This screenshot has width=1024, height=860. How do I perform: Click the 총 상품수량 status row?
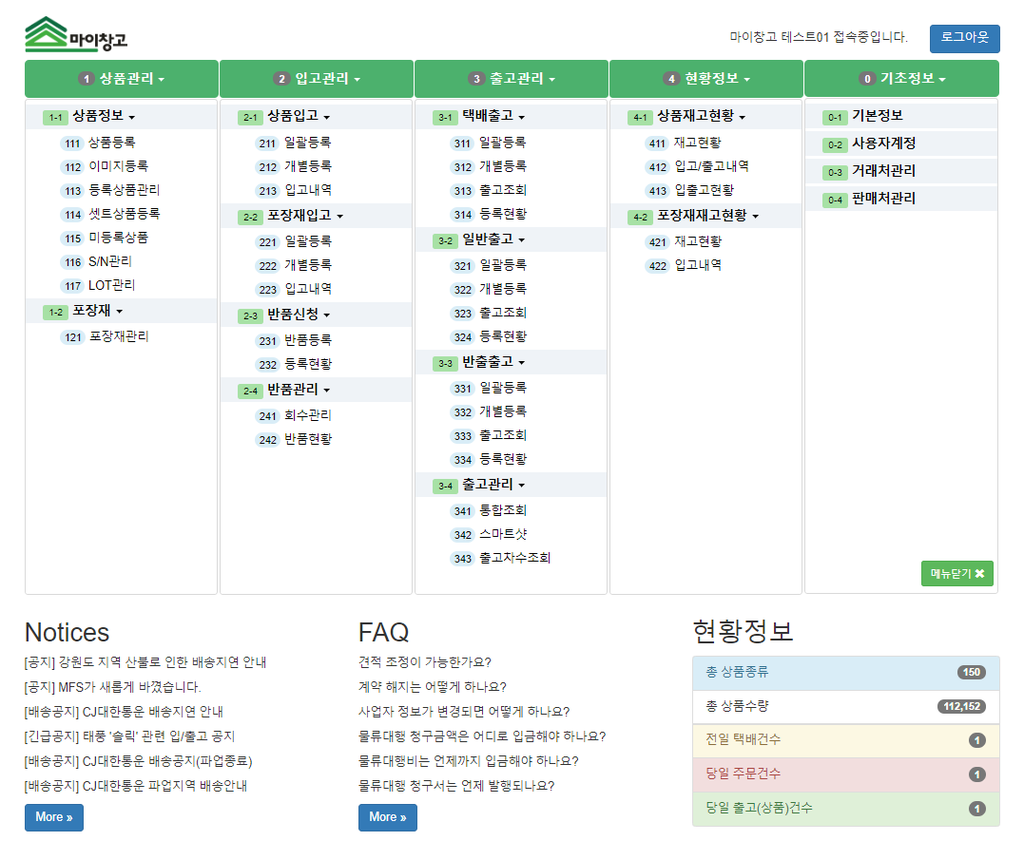point(846,707)
